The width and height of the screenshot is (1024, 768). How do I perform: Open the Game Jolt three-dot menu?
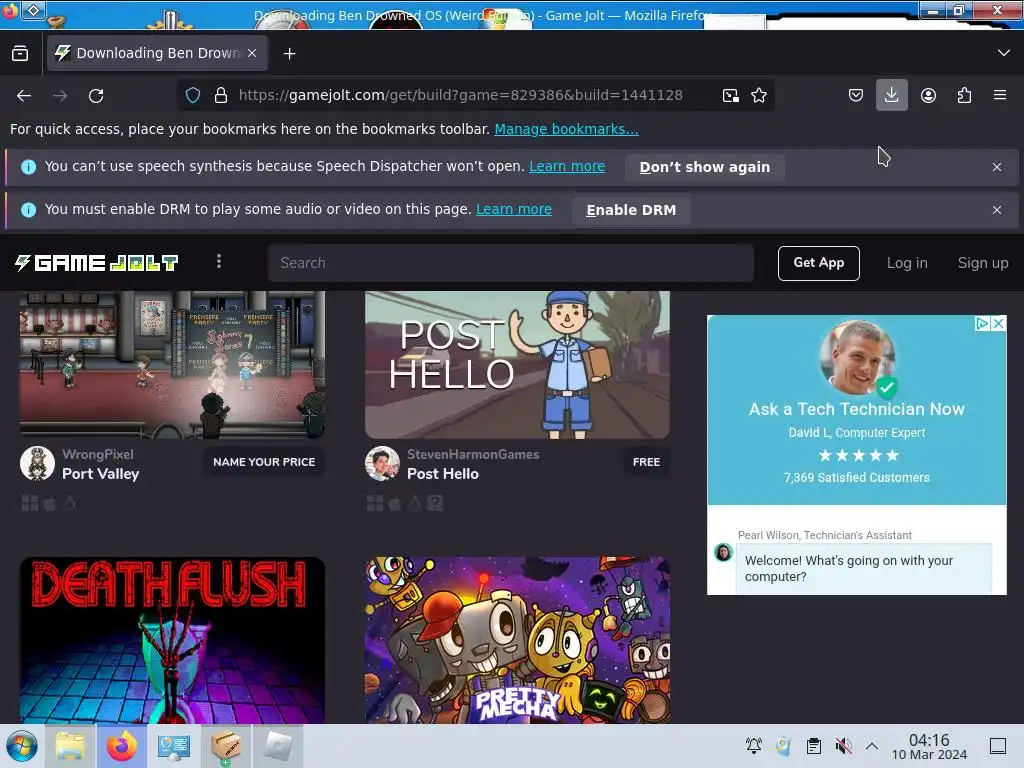[x=219, y=262]
